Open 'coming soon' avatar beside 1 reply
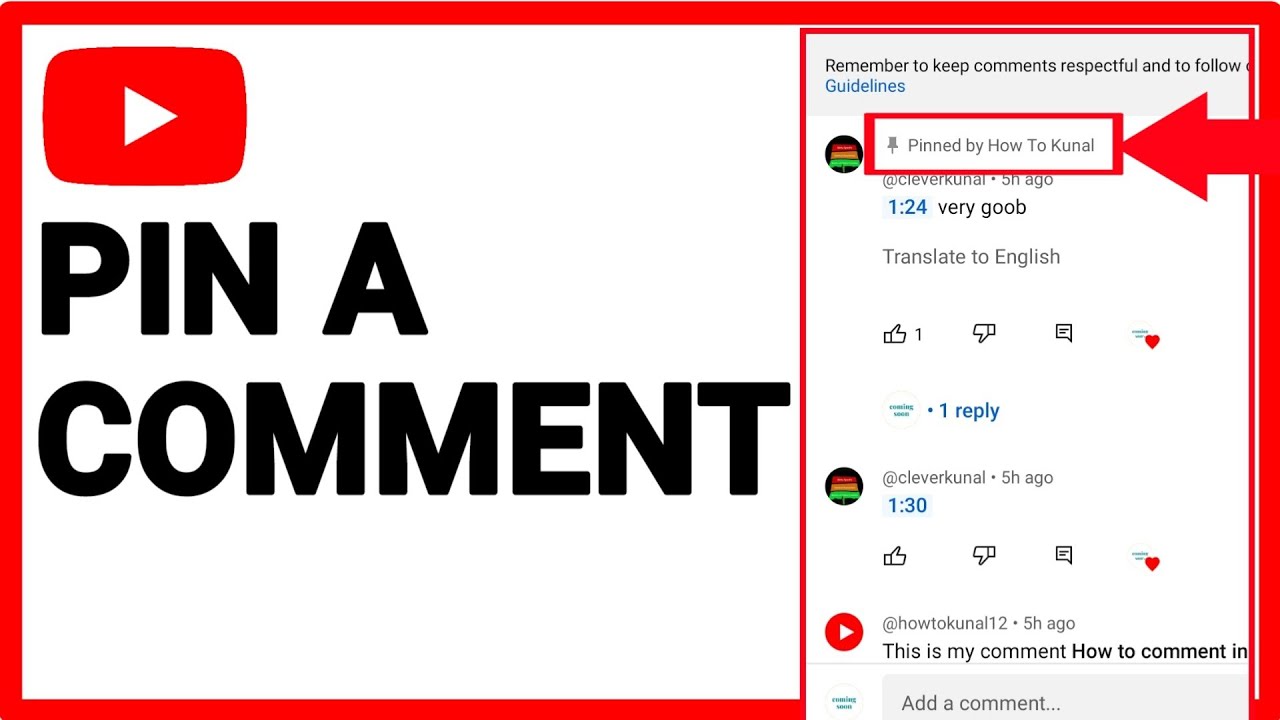The width and height of the screenshot is (1280, 720). coord(901,410)
